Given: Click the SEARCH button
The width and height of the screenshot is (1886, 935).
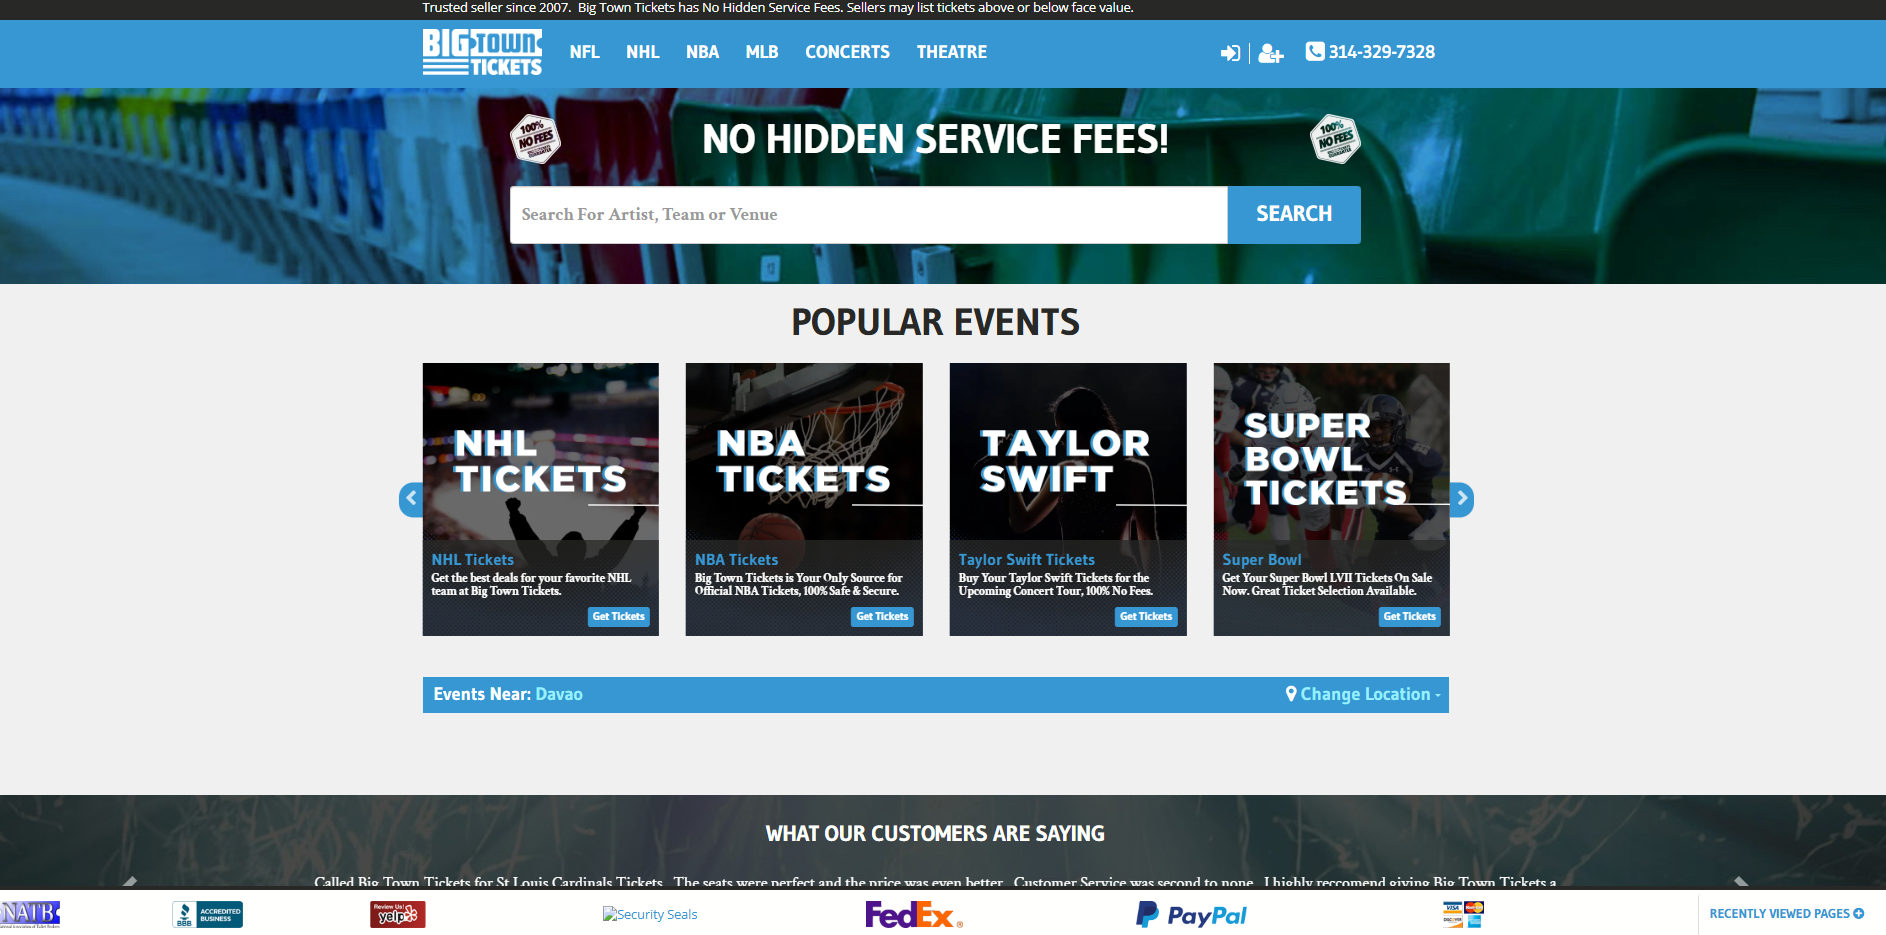Looking at the screenshot, I should tap(1294, 214).
